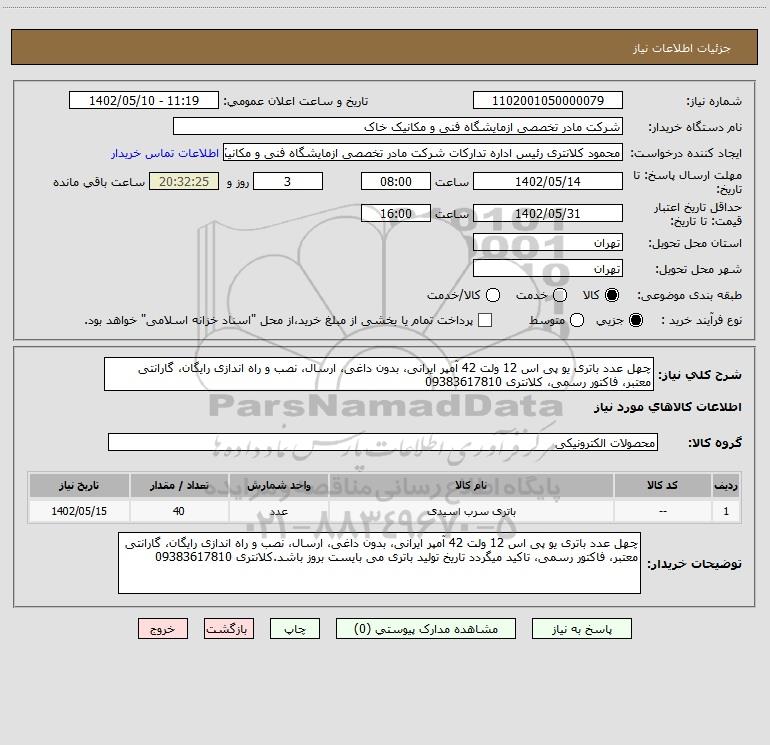Toggle the Islamic treasury payment checkbox
The width and height of the screenshot is (770, 745).
click(485, 320)
